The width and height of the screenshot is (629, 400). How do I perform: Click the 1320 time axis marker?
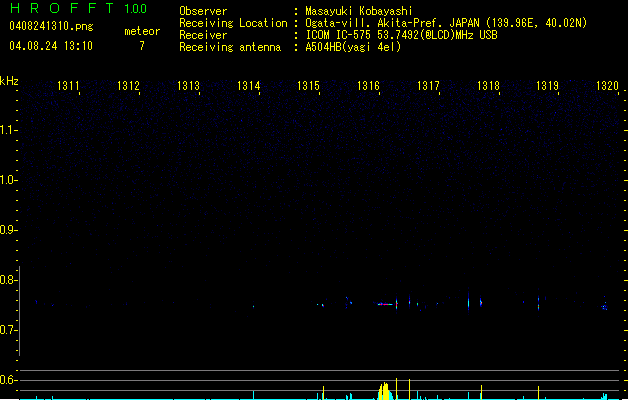pyautogui.click(x=607, y=86)
